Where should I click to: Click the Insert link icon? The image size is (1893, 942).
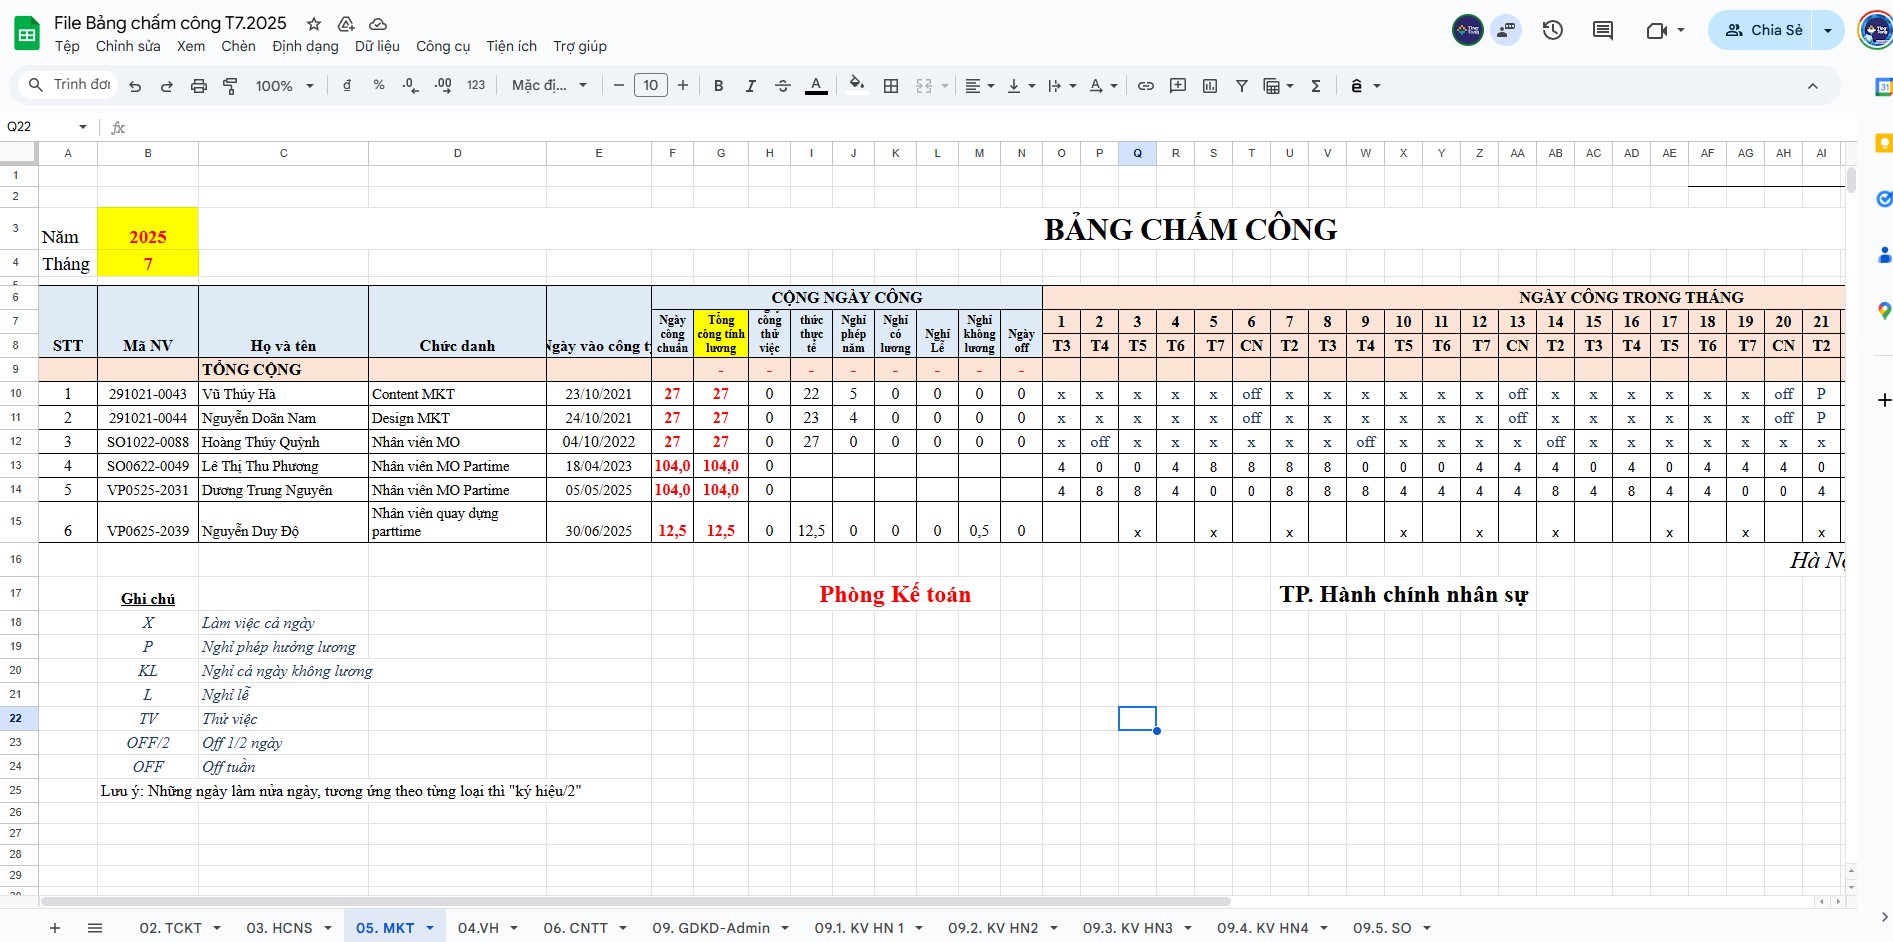click(x=1146, y=86)
